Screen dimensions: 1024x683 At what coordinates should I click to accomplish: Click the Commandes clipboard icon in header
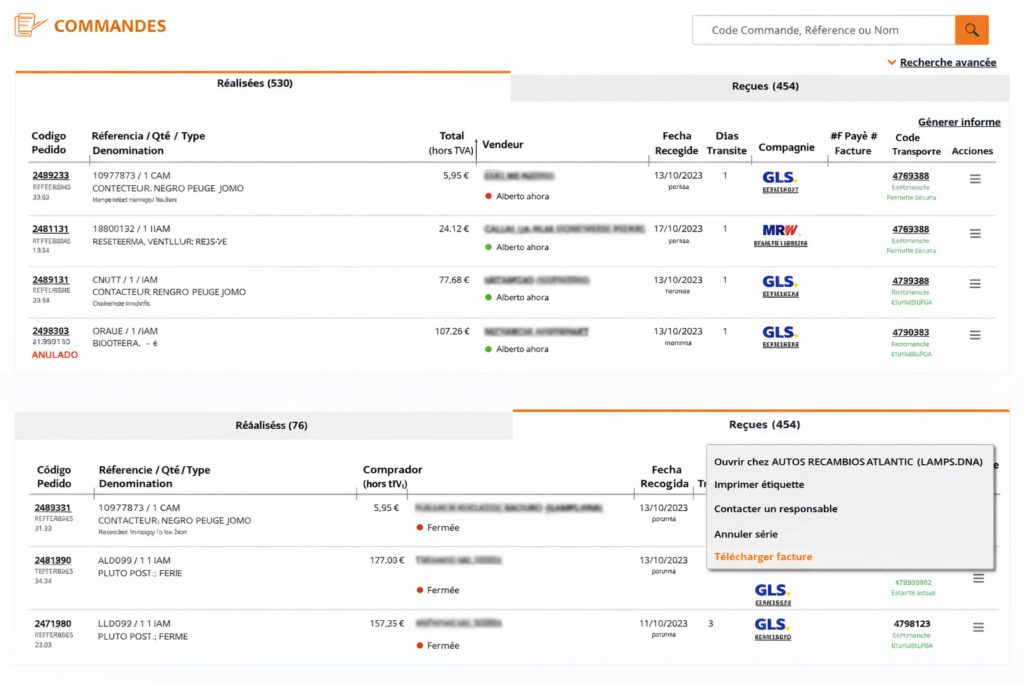coord(30,26)
